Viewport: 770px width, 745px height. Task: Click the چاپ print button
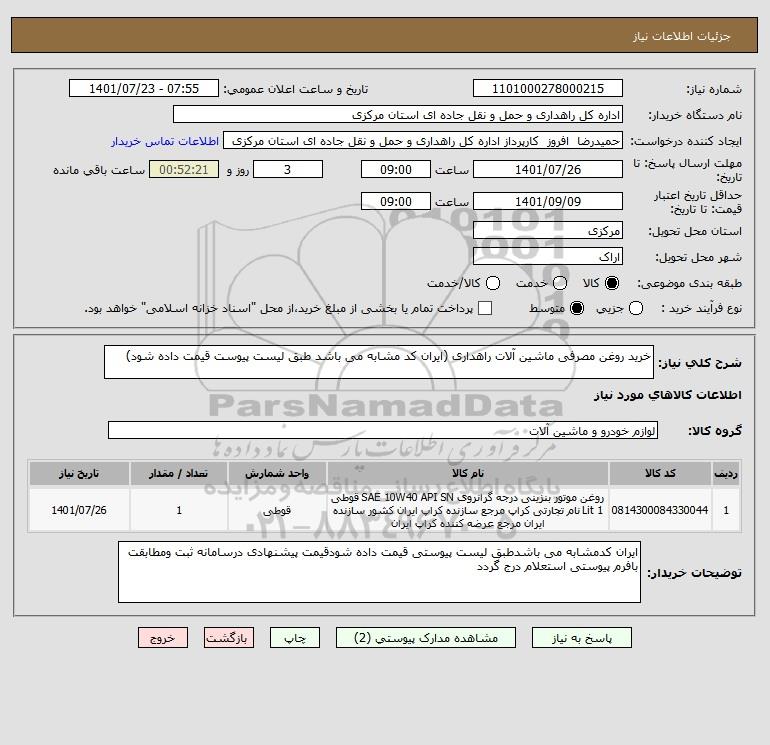(x=295, y=637)
